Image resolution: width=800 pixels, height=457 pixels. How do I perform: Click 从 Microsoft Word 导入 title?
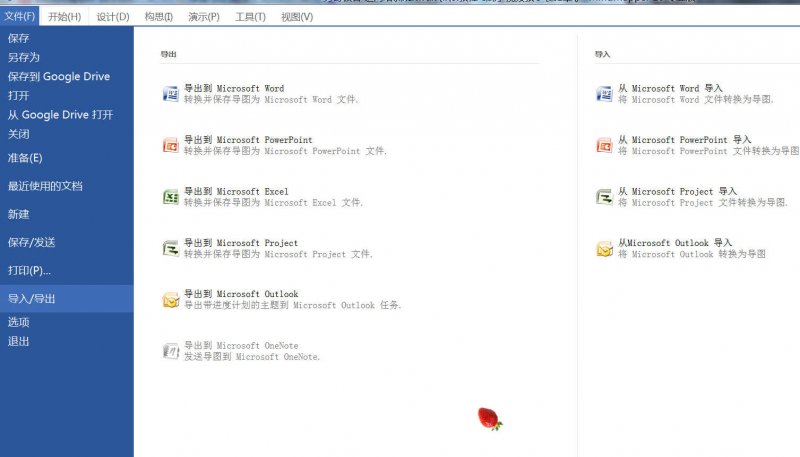pos(670,89)
